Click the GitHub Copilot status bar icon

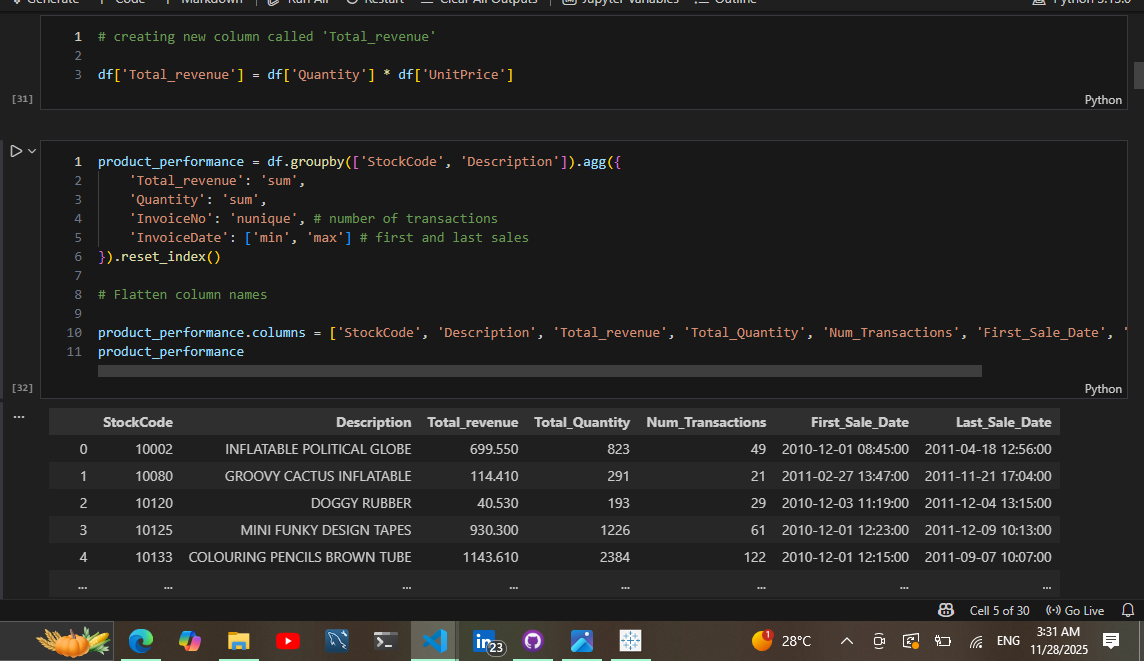945,610
